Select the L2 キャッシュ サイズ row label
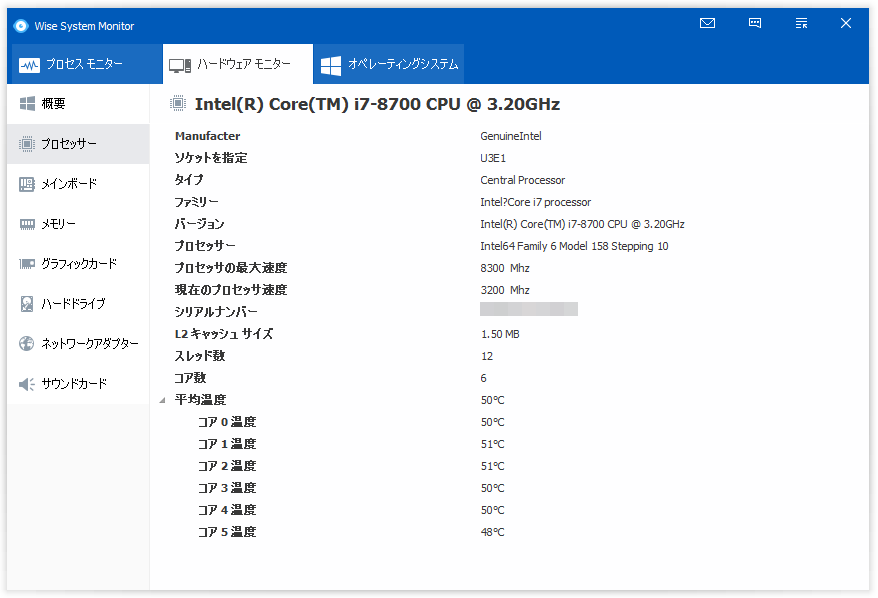Viewport: 878px width, 598px height. pyautogui.click(x=224, y=334)
